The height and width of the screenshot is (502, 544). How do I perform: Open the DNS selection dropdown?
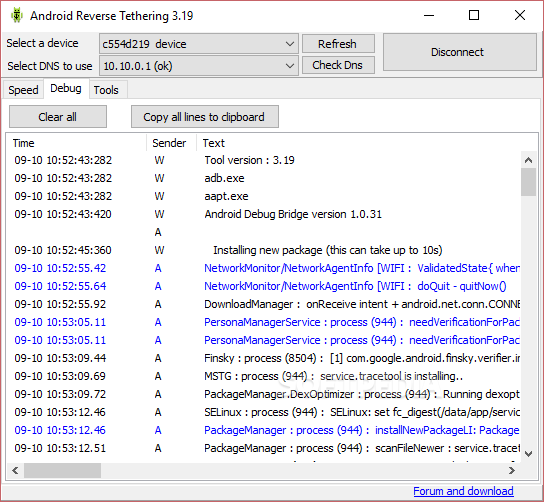click(199, 66)
